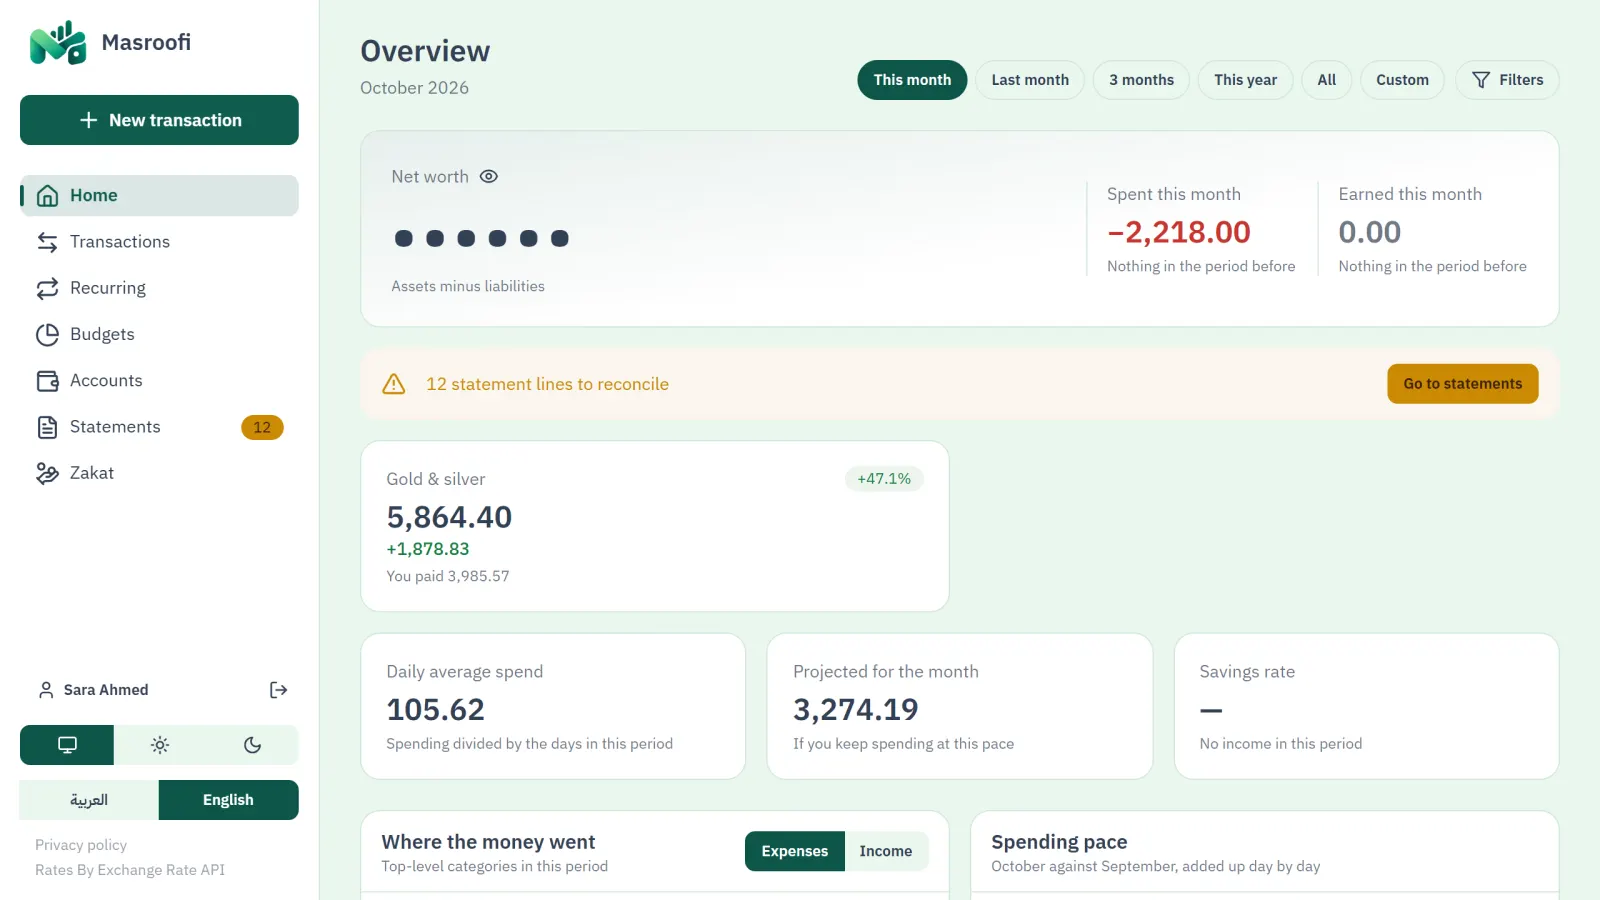Select the This year period
1600x900 pixels.
tap(1245, 80)
